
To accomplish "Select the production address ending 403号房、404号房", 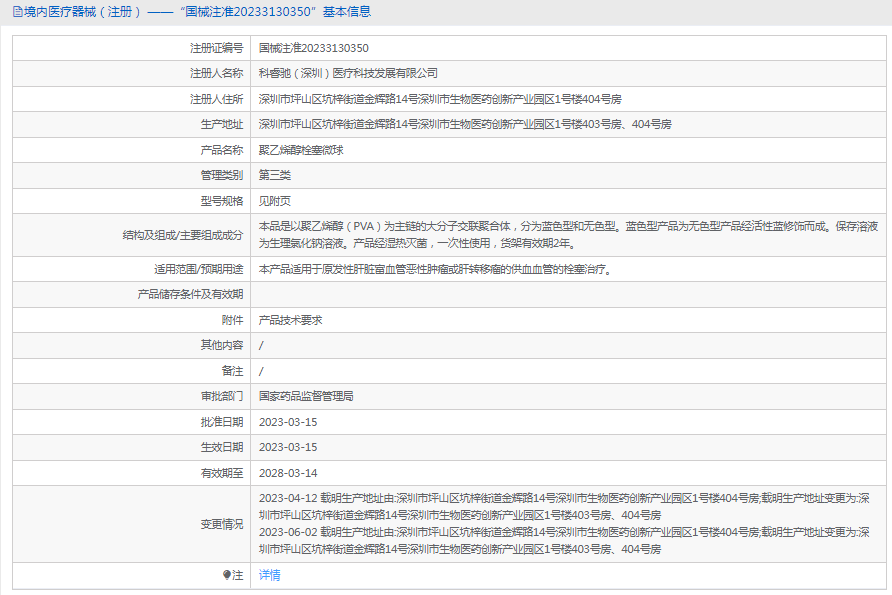I will click(x=465, y=124).
